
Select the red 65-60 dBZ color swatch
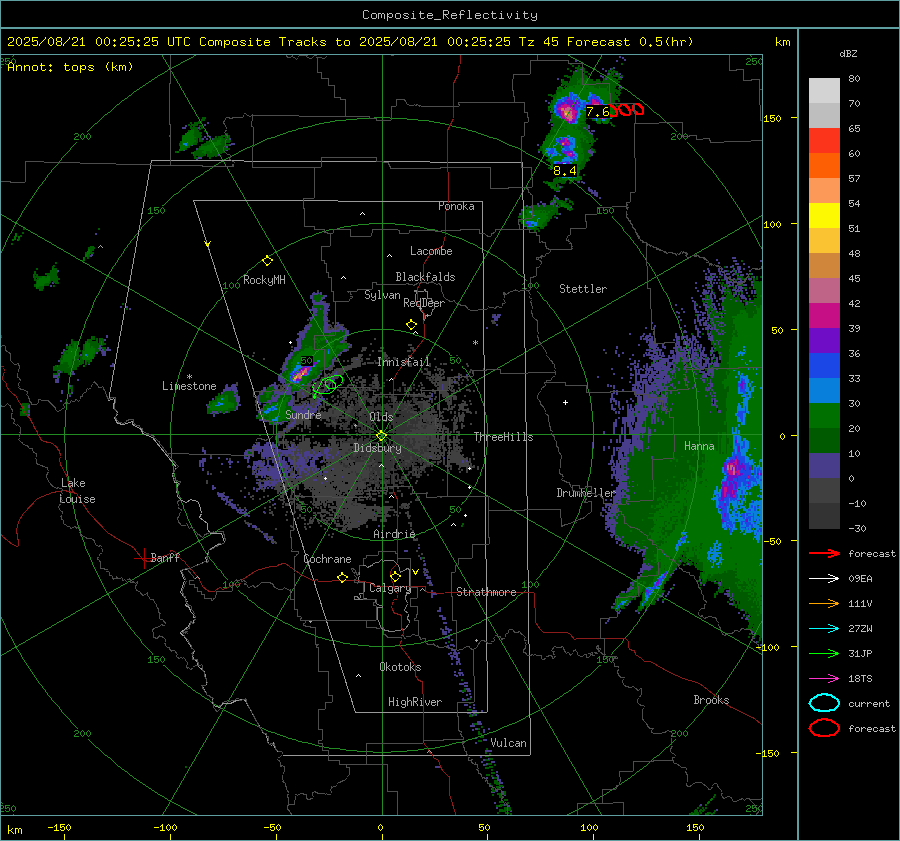click(x=824, y=140)
